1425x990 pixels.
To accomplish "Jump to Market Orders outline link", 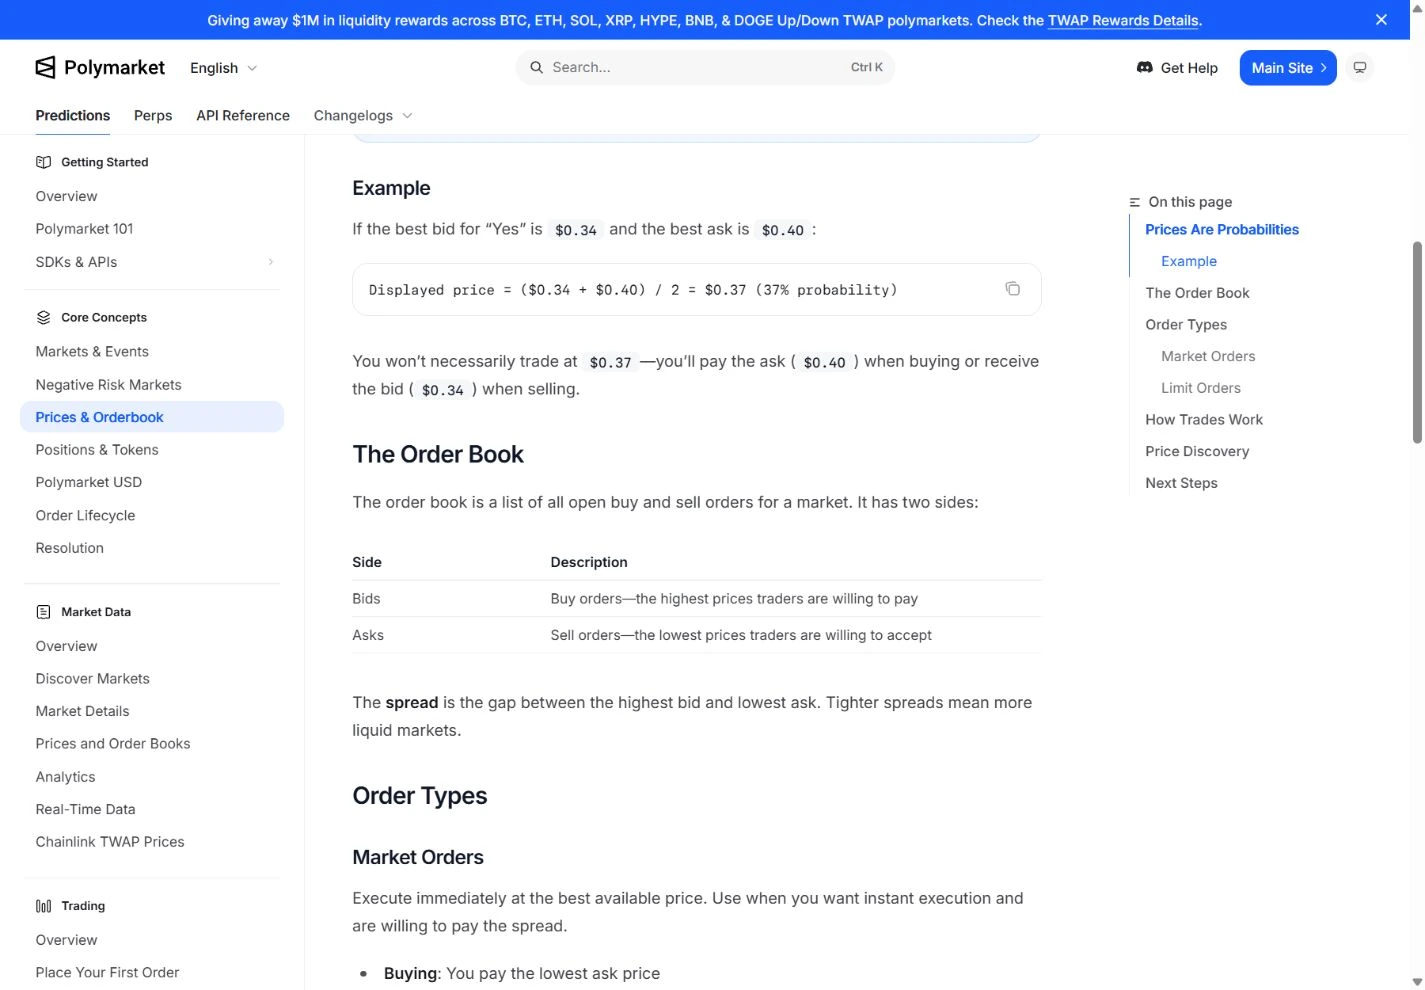I will [1208, 356].
